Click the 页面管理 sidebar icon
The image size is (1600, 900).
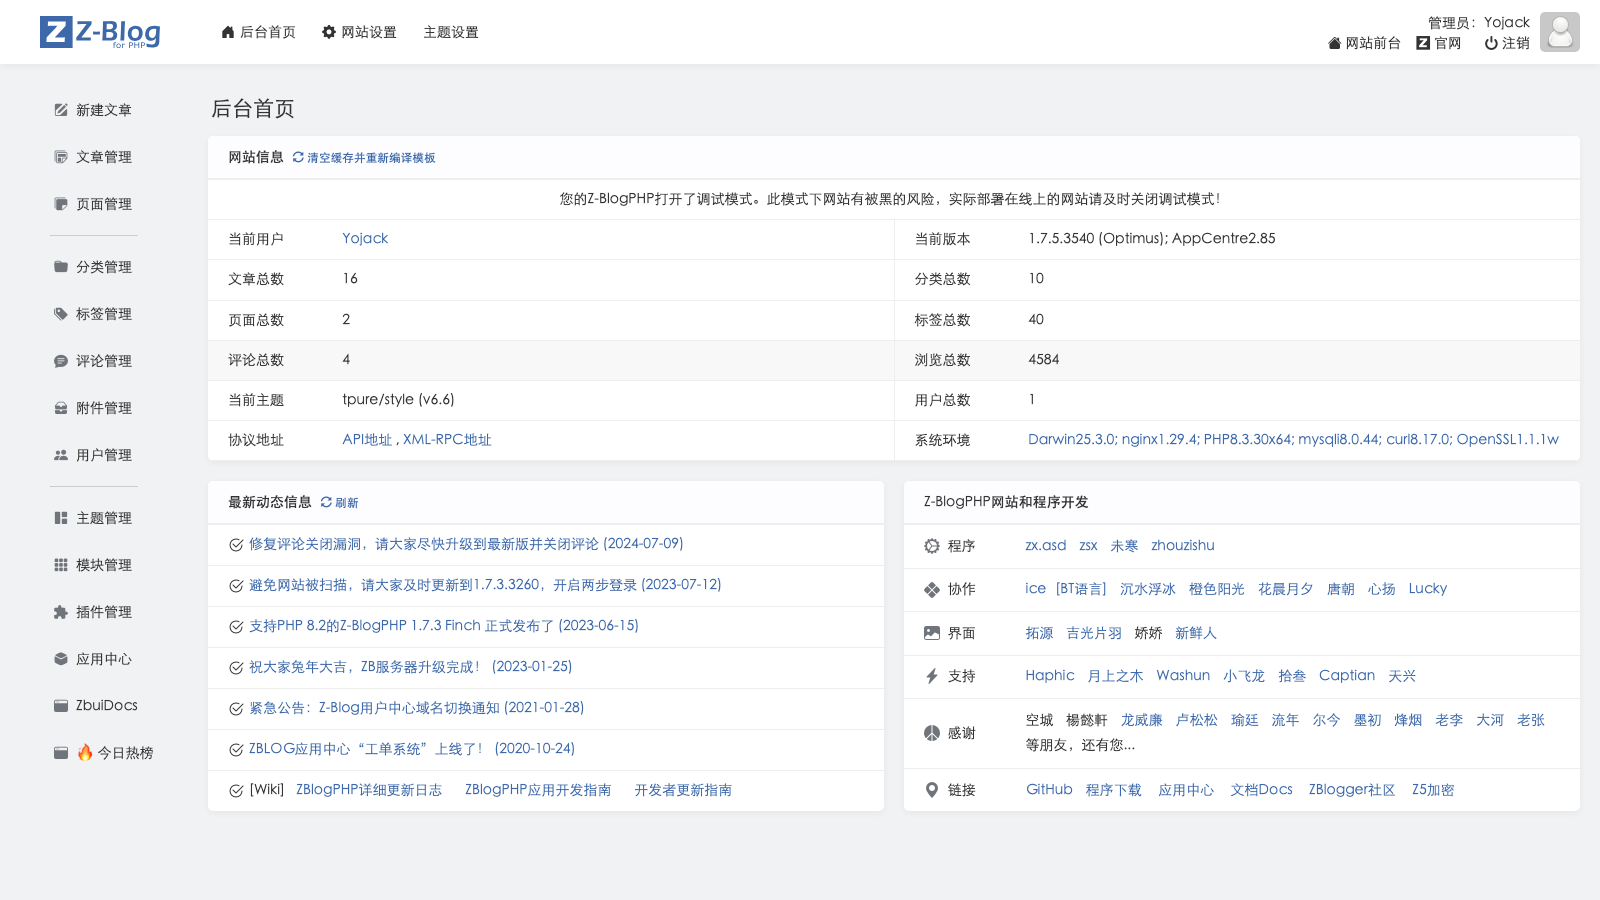click(61, 204)
